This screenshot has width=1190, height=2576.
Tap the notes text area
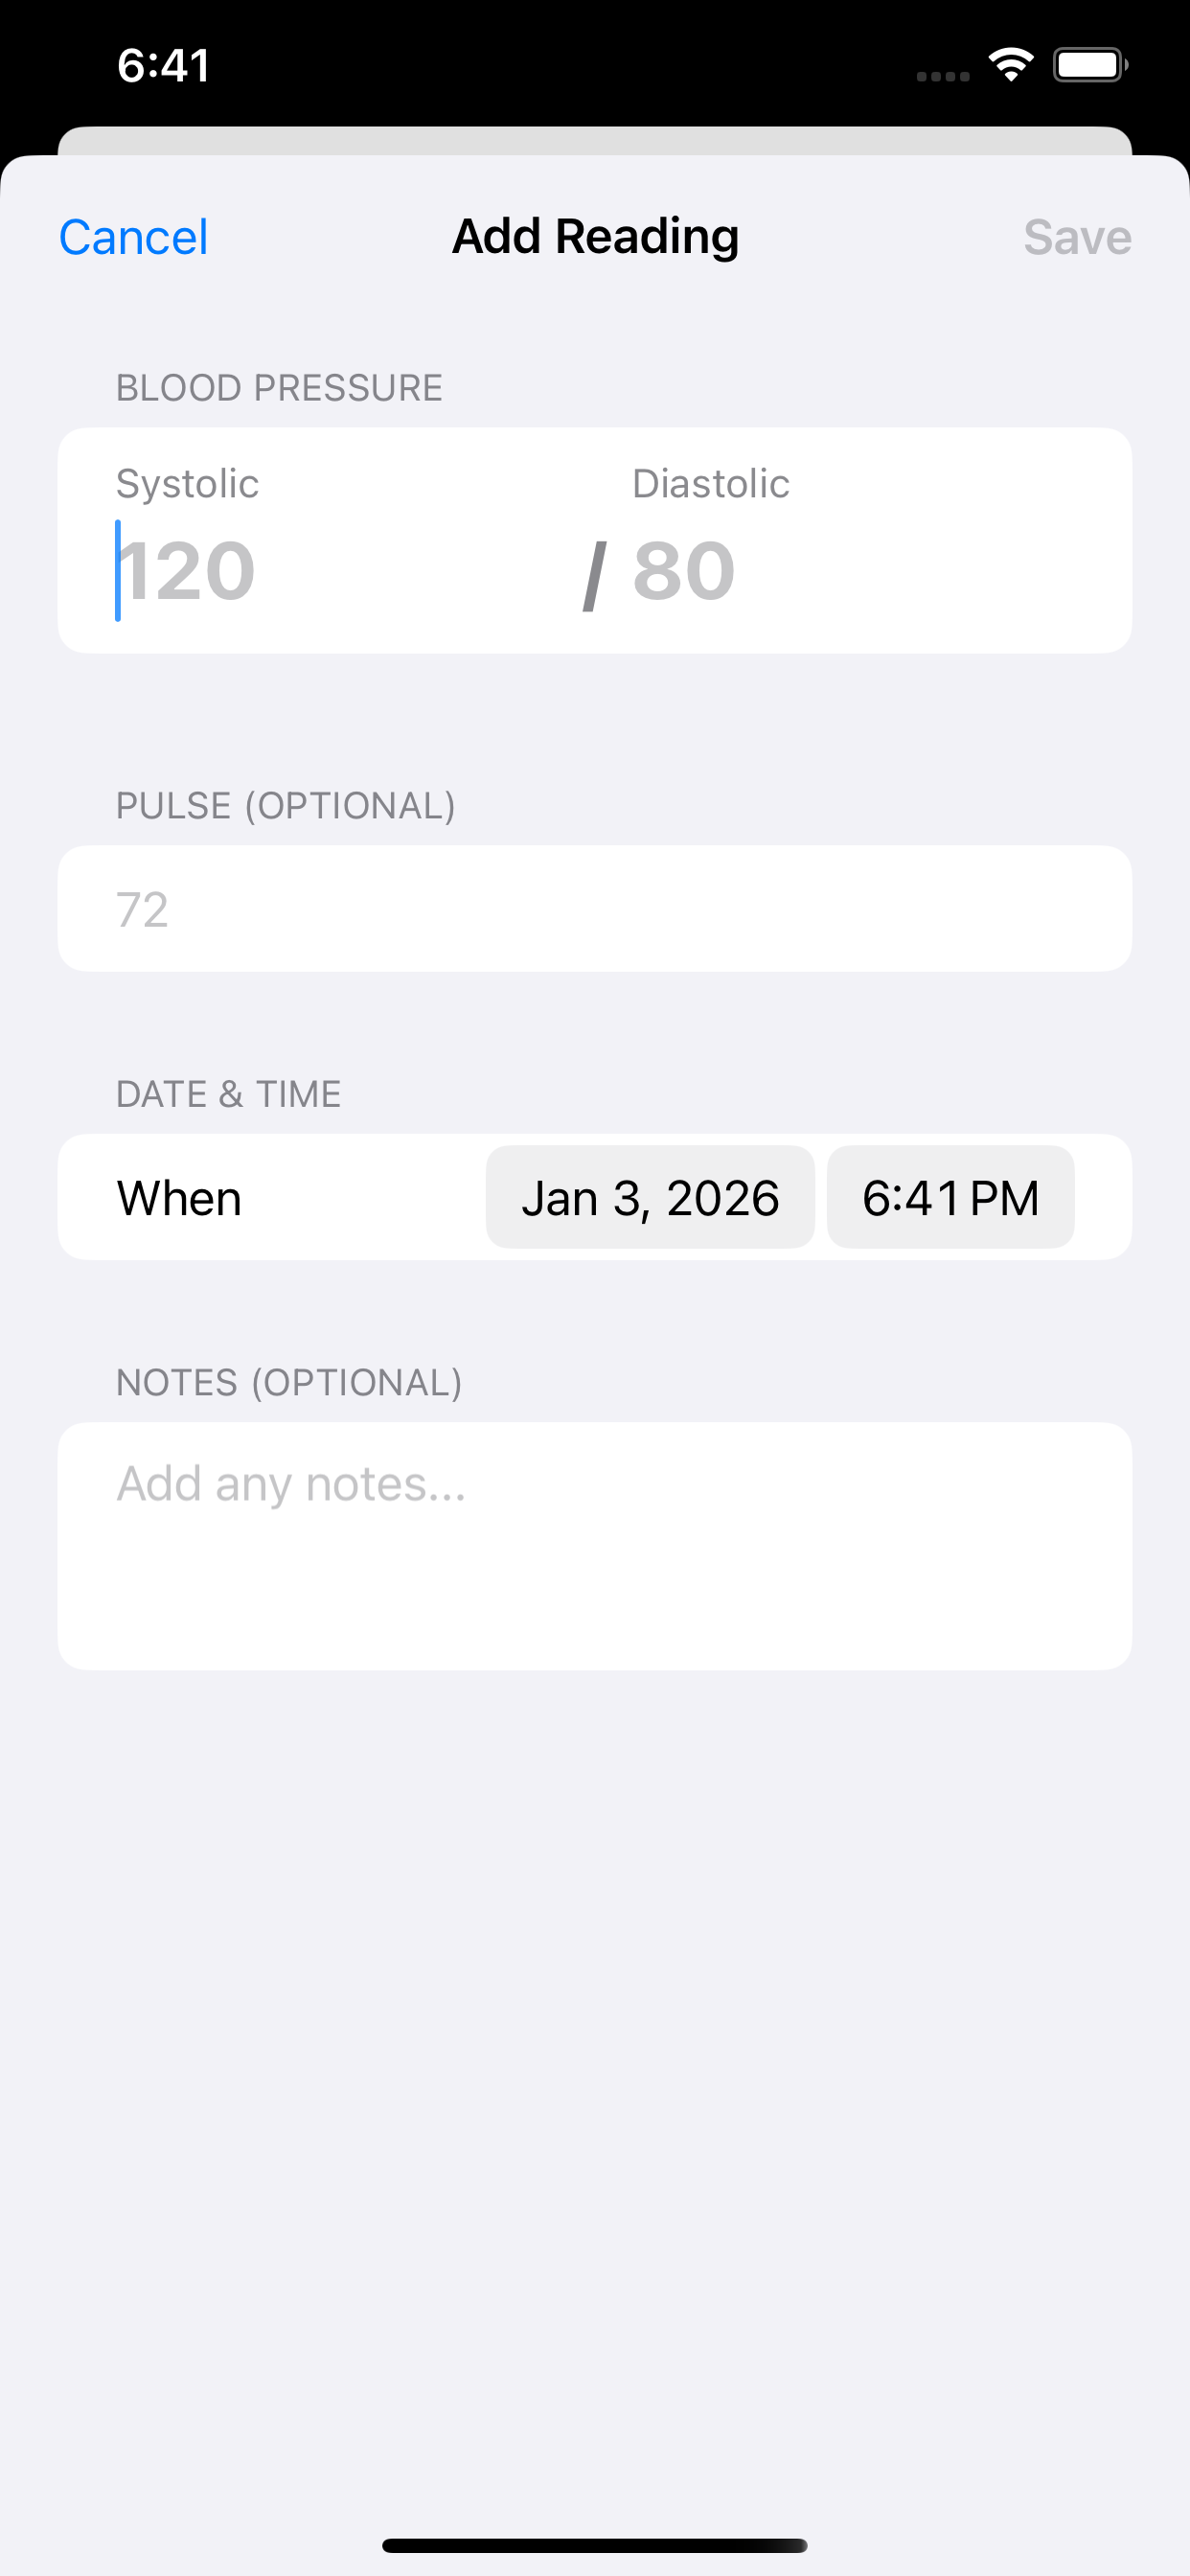tap(595, 1546)
